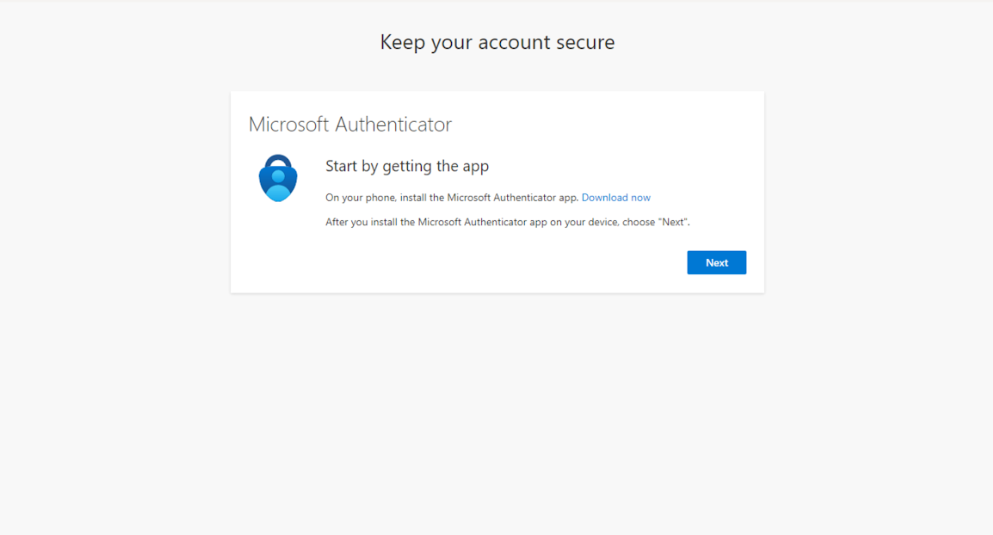Image resolution: width=993 pixels, height=535 pixels.
Task: Click the "Keep your account secure" page heading
Action: (x=497, y=42)
